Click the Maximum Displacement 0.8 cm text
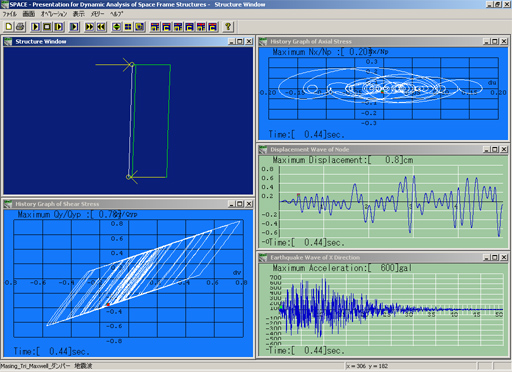 [x=343, y=160]
